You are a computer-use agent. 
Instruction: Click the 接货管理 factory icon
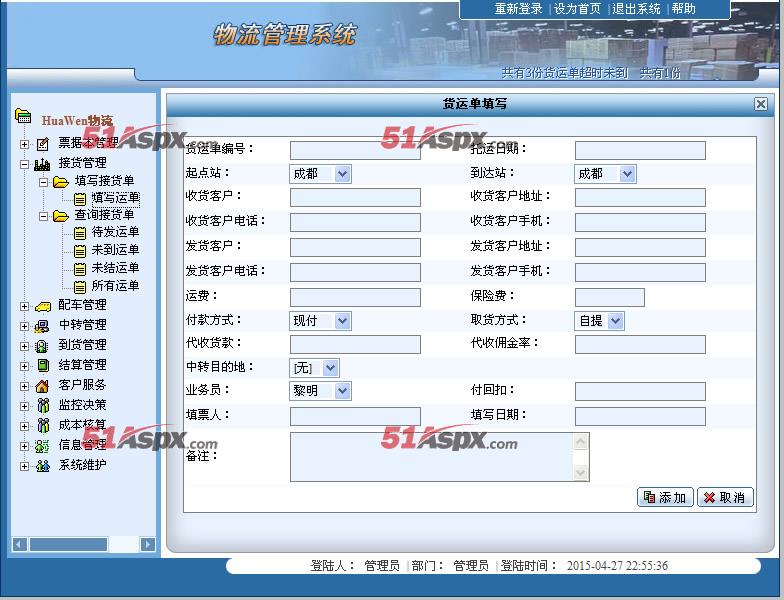[x=42, y=164]
